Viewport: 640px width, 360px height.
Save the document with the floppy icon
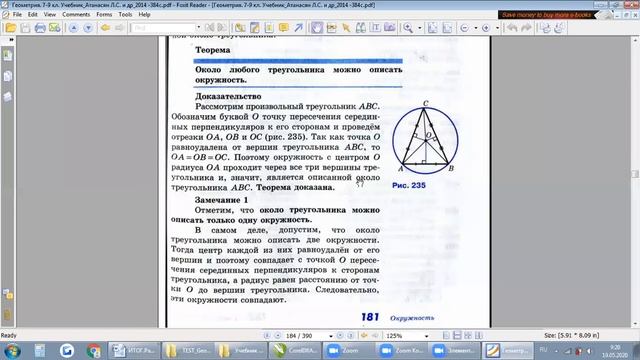(25, 28)
